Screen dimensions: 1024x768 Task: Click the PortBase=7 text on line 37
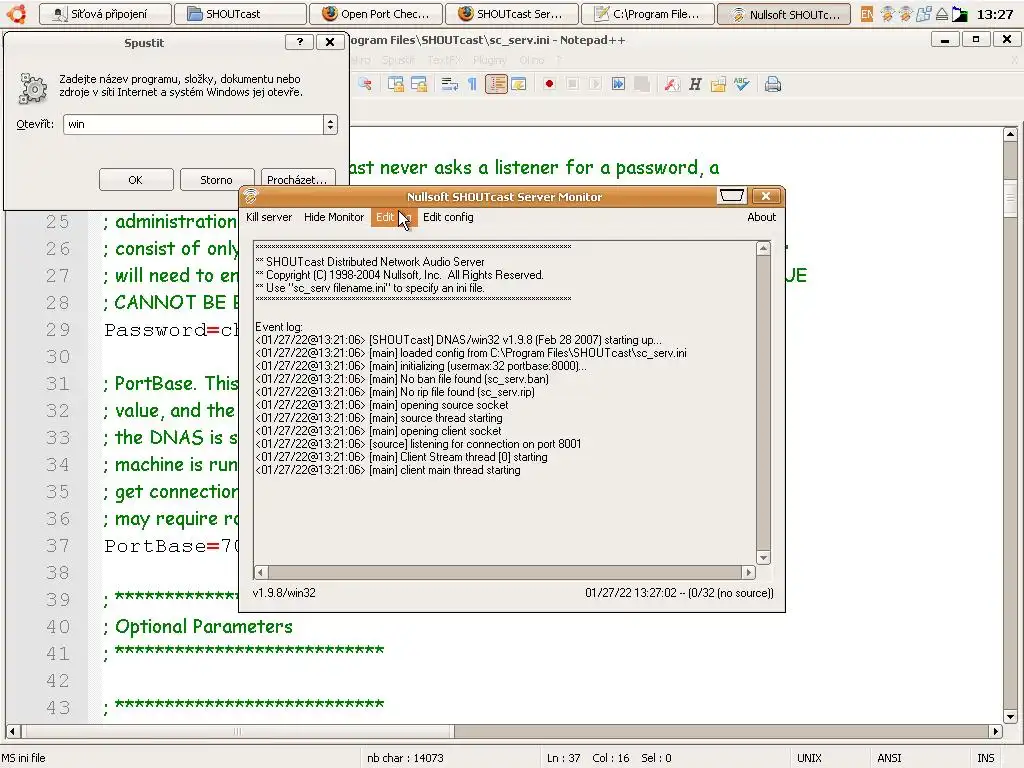point(172,545)
